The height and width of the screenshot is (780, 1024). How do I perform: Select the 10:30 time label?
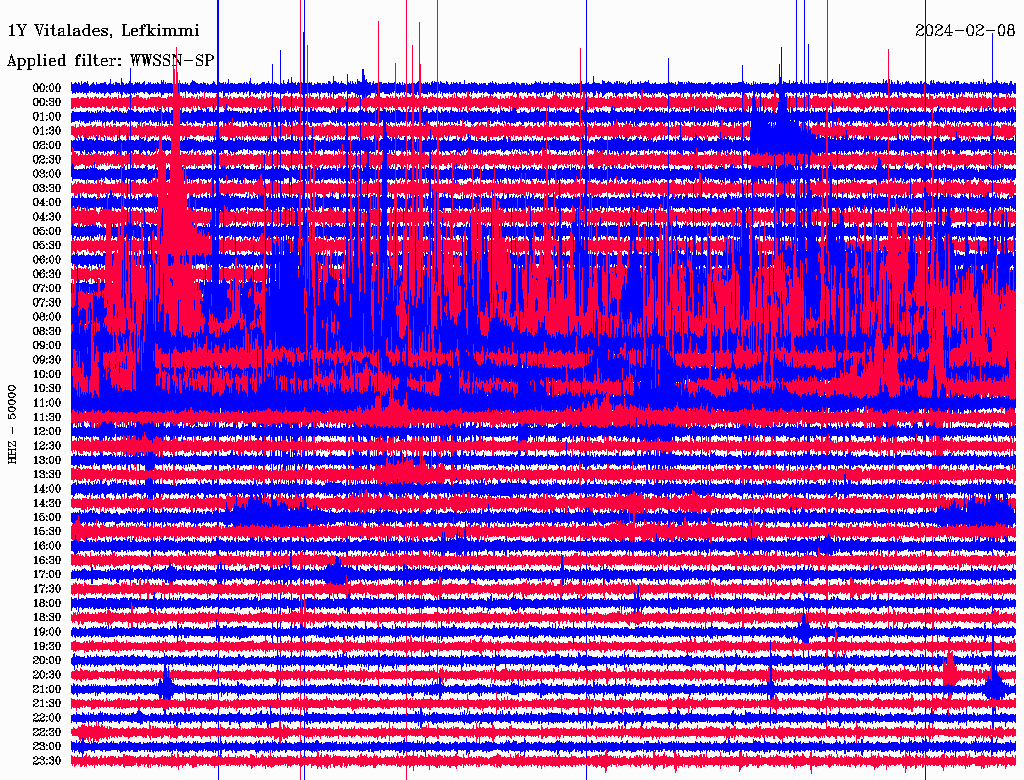tap(47, 389)
